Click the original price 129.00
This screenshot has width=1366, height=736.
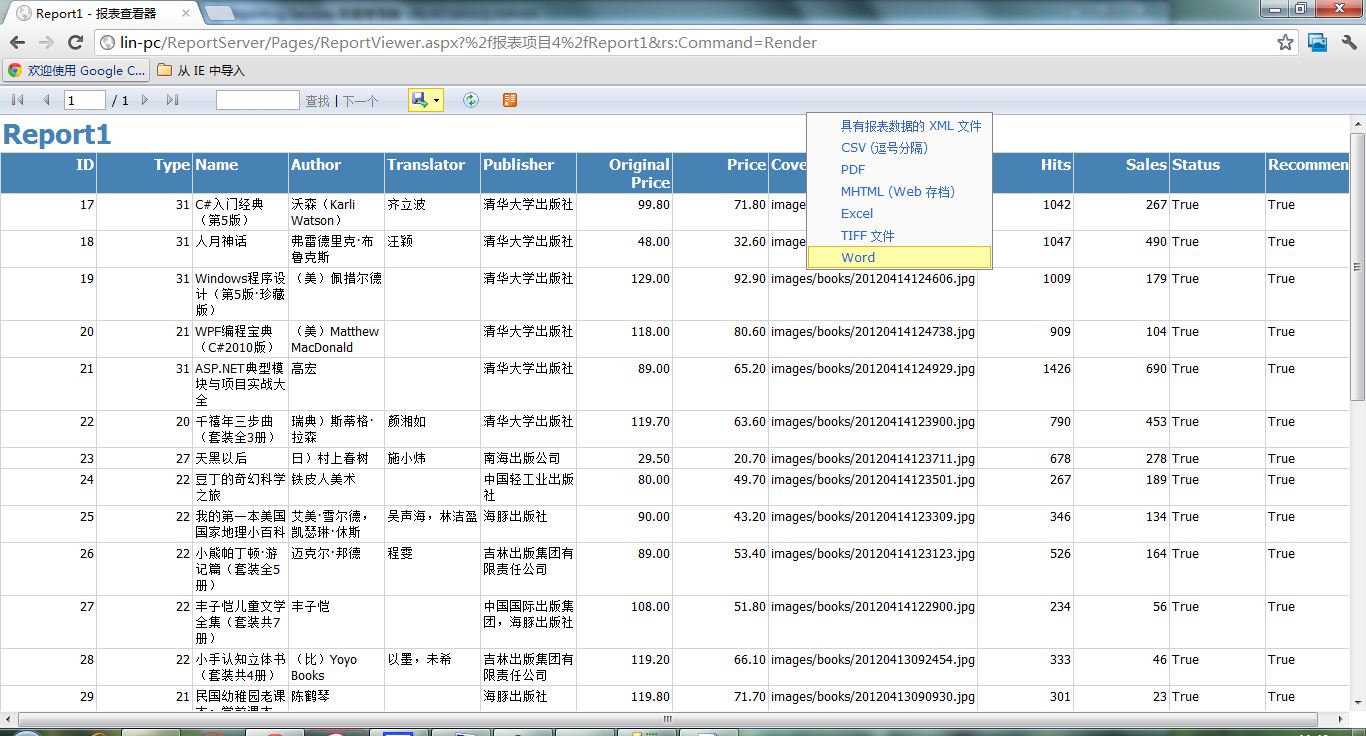coord(650,279)
